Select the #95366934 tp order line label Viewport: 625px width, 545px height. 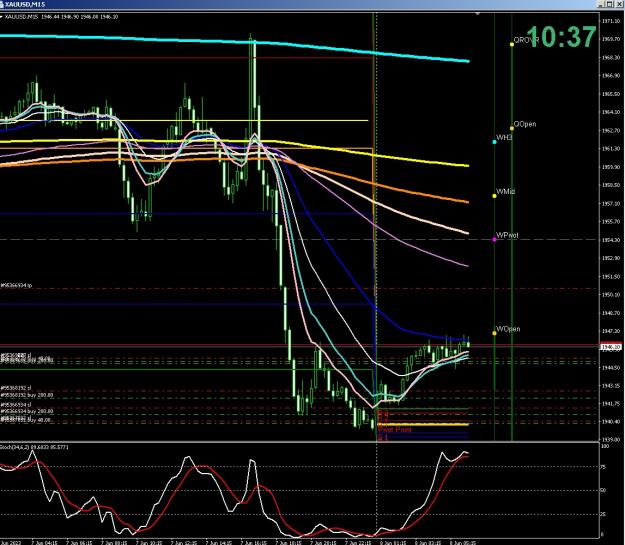16,285
